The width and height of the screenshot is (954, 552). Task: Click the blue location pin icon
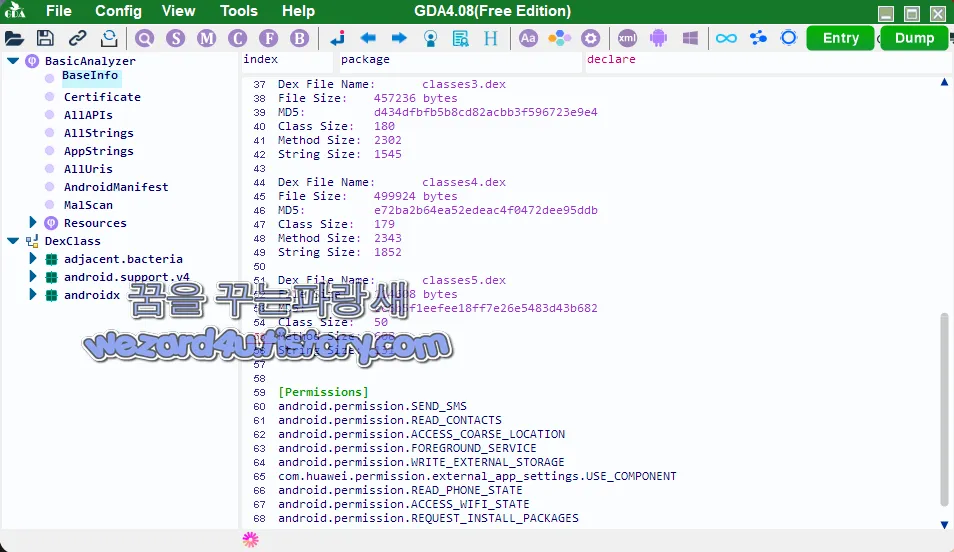(x=430, y=39)
